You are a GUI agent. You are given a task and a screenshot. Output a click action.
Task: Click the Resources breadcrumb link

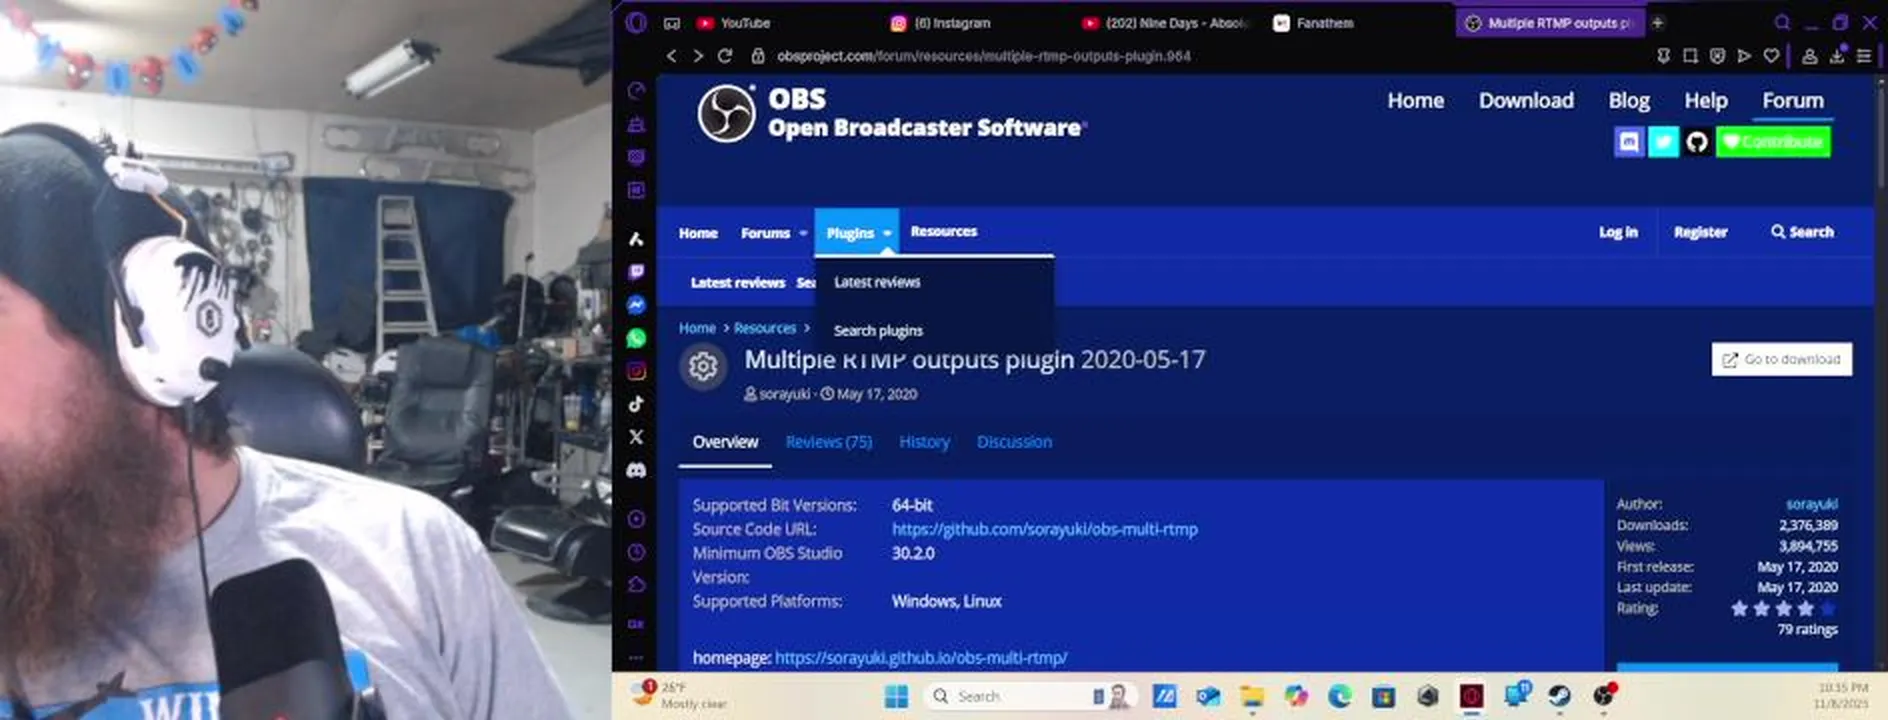point(764,328)
